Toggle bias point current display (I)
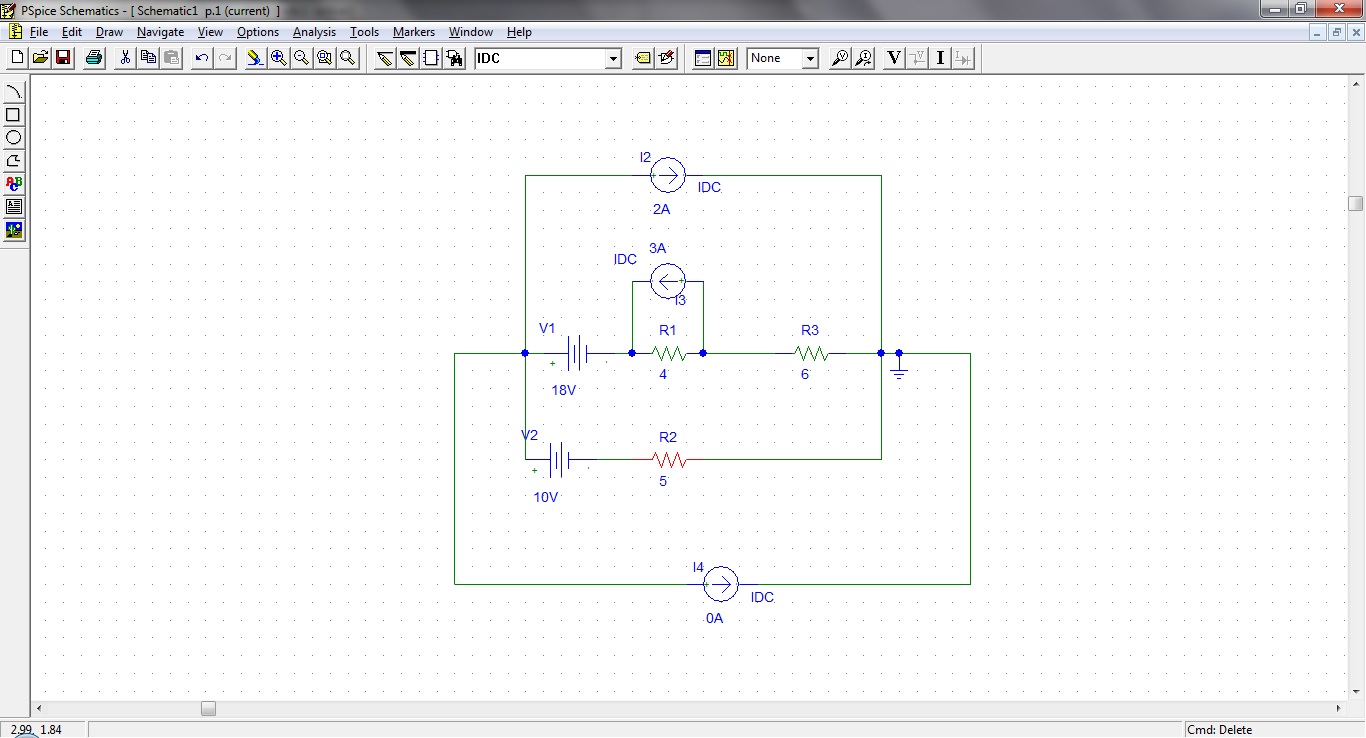The width and height of the screenshot is (1366, 738). pos(941,58)
